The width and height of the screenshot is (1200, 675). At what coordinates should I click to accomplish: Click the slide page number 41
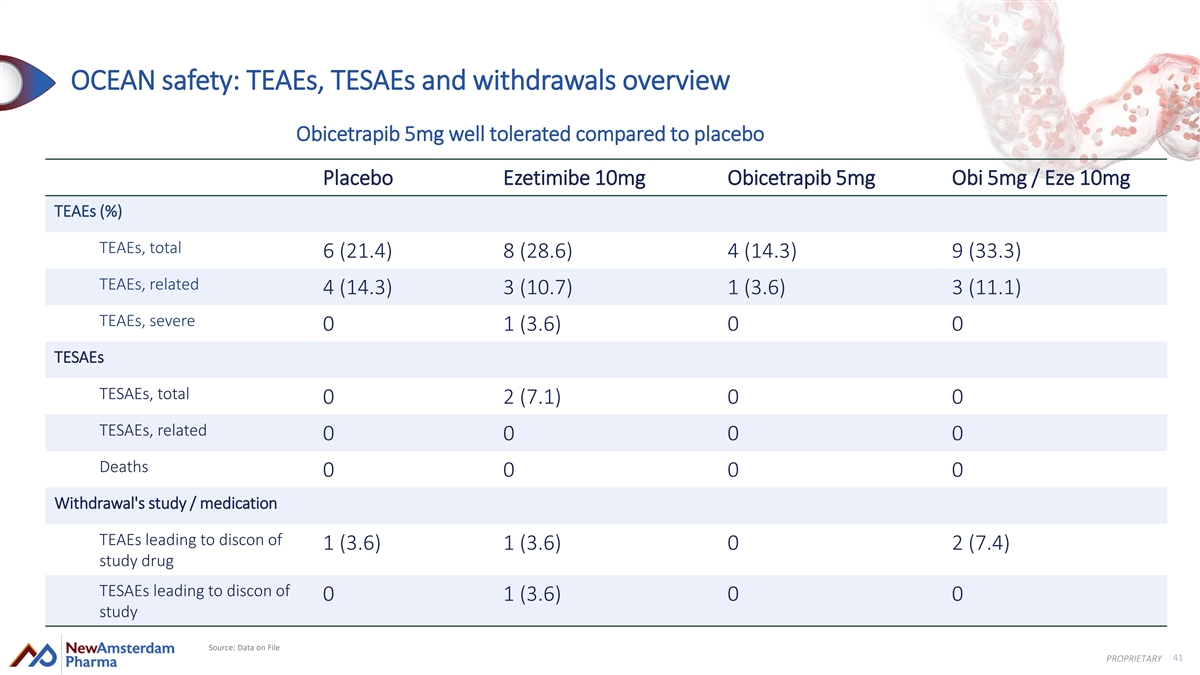click(1177, 657)
